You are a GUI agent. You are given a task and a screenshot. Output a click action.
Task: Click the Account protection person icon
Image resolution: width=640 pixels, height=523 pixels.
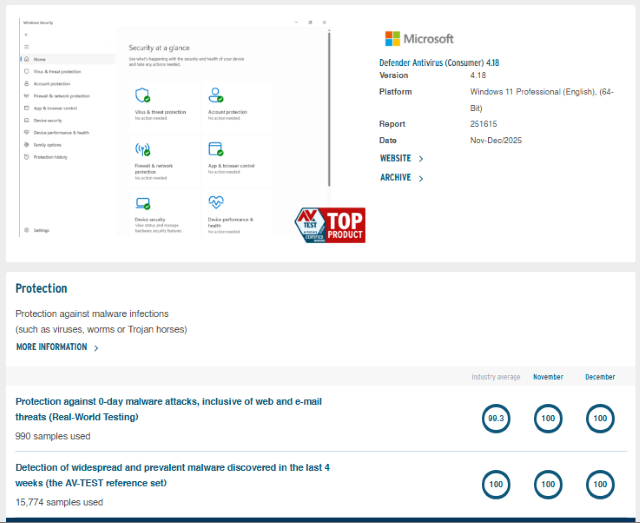215,95
